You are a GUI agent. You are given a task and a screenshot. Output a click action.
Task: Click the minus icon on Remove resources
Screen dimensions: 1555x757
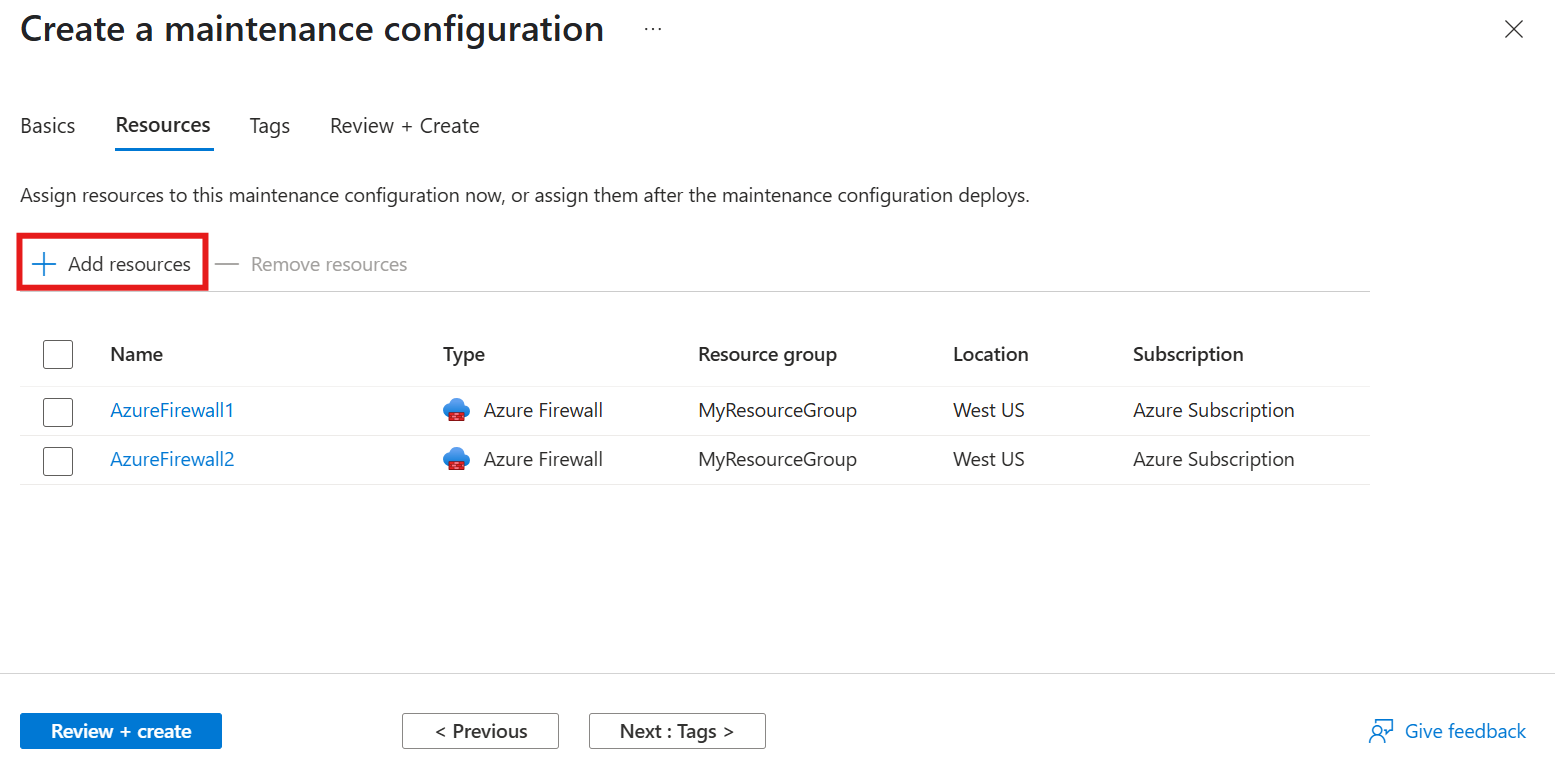tap(227, 263)
